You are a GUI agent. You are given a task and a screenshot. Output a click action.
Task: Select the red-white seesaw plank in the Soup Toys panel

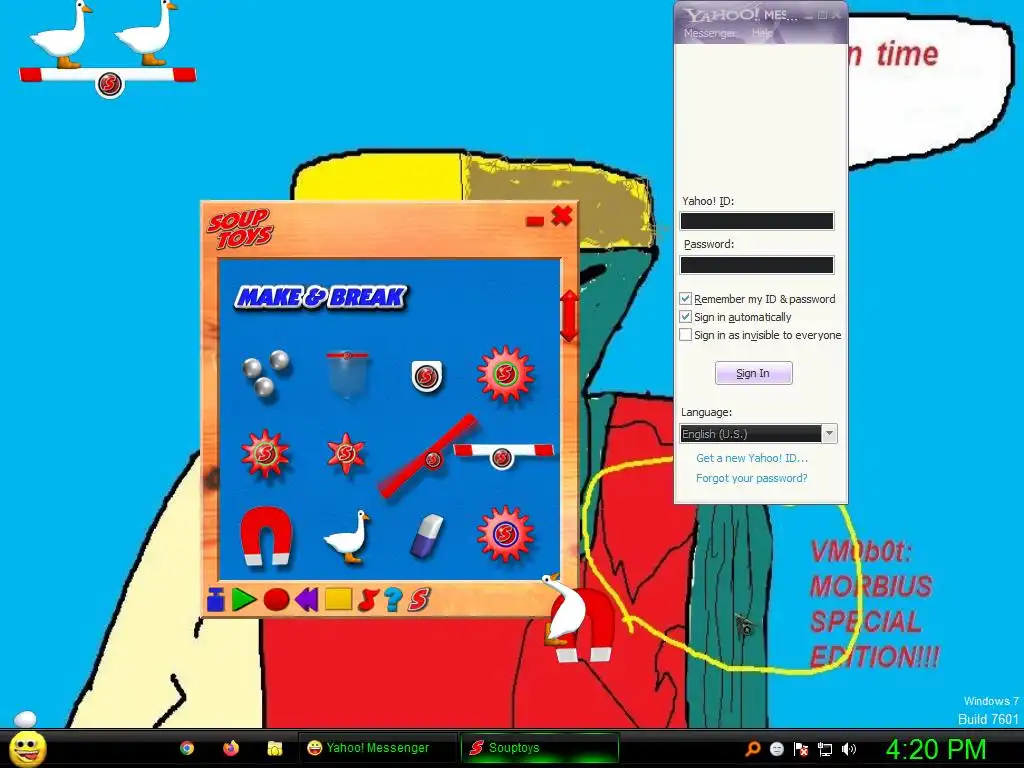(503, 455)
